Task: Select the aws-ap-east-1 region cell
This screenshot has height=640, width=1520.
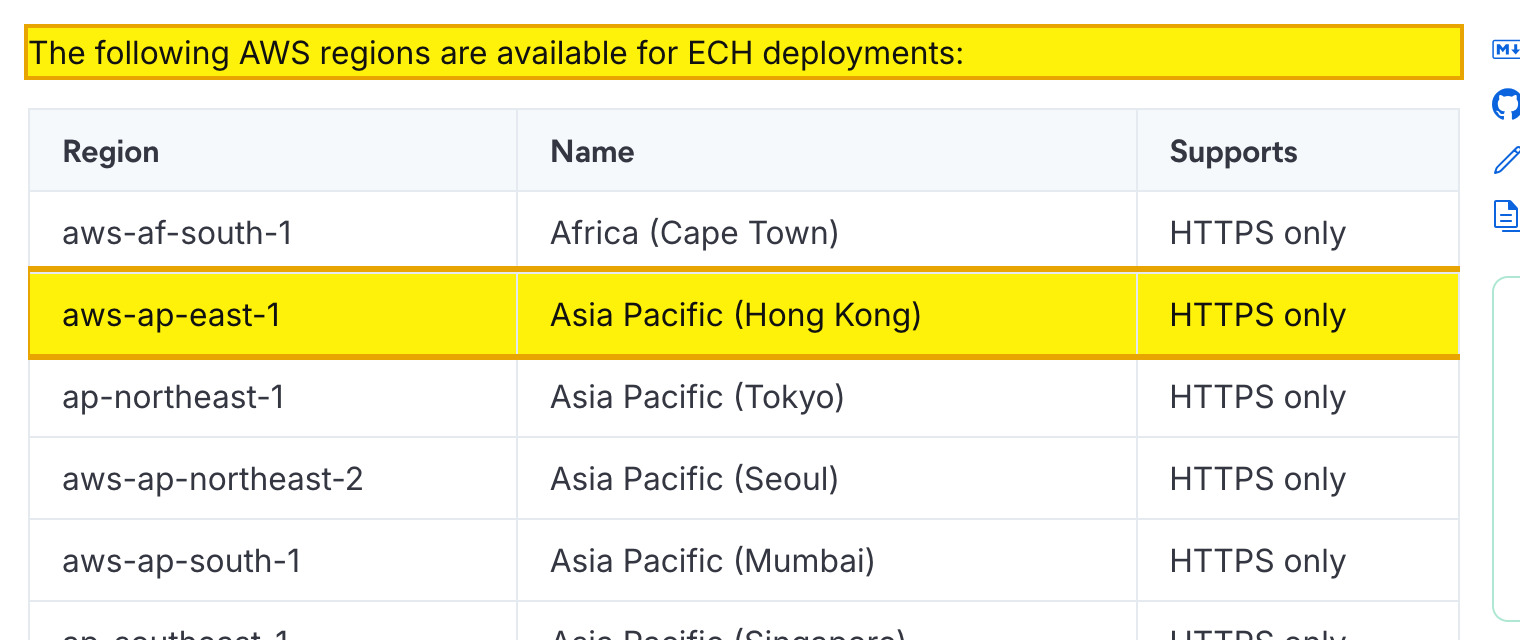Action: coord(273,315)
